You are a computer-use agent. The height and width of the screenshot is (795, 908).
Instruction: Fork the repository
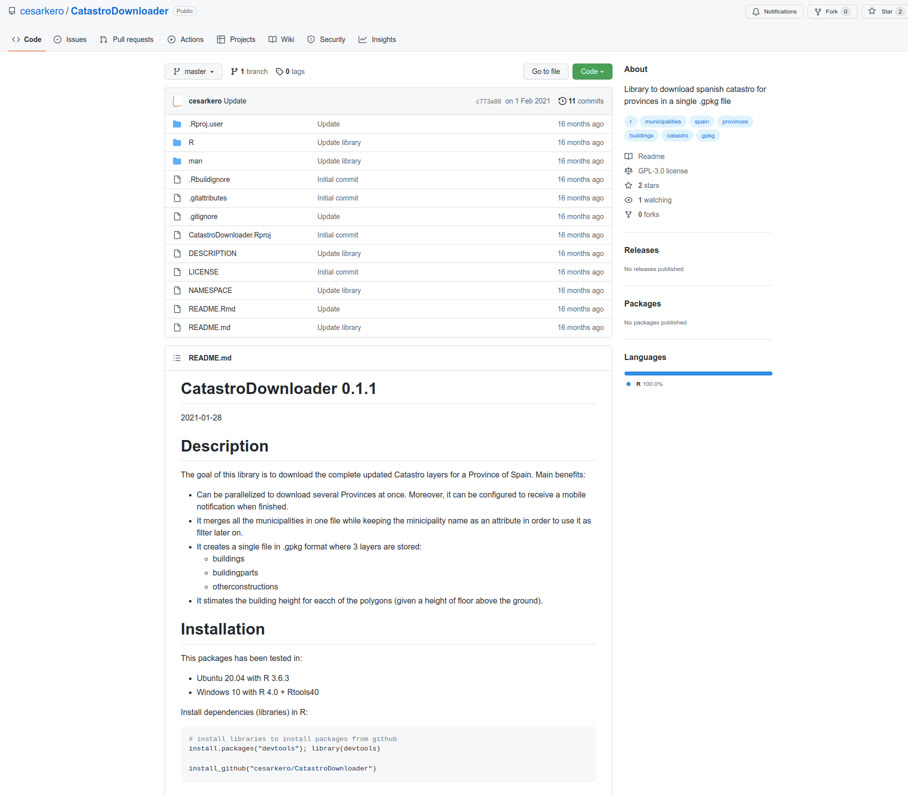coord(832,12)
